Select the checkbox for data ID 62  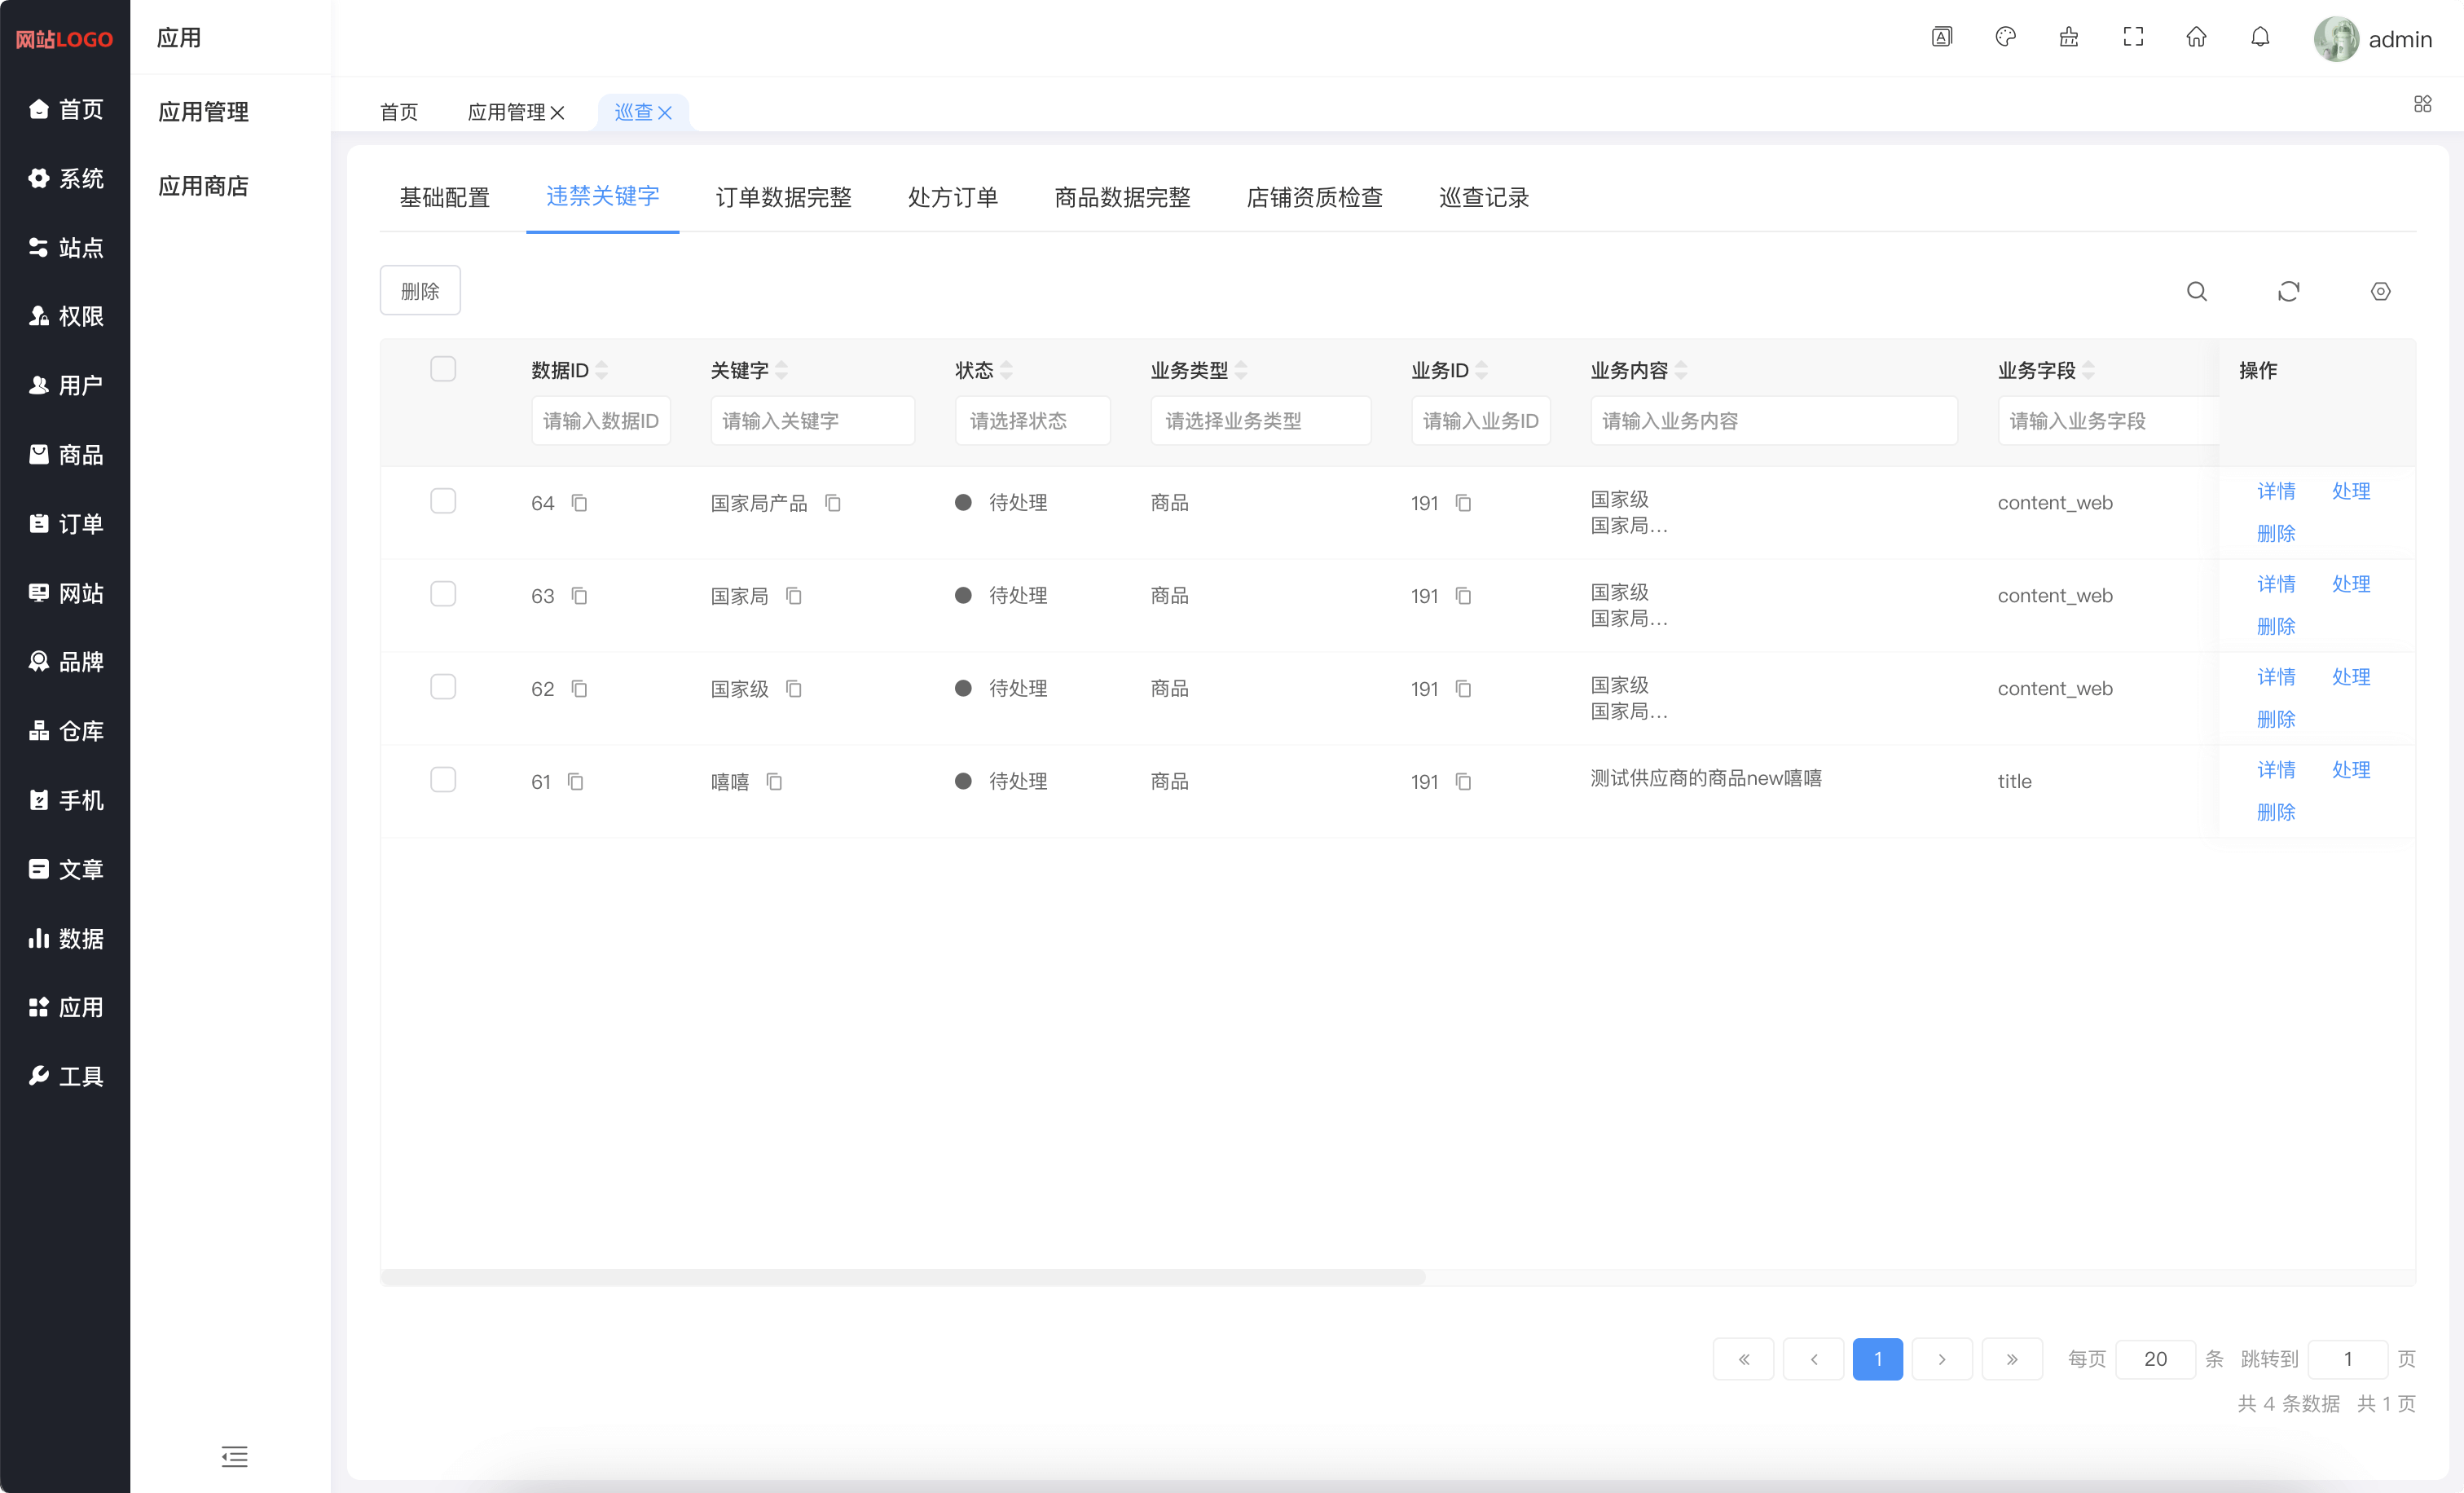tap(443, 687)
